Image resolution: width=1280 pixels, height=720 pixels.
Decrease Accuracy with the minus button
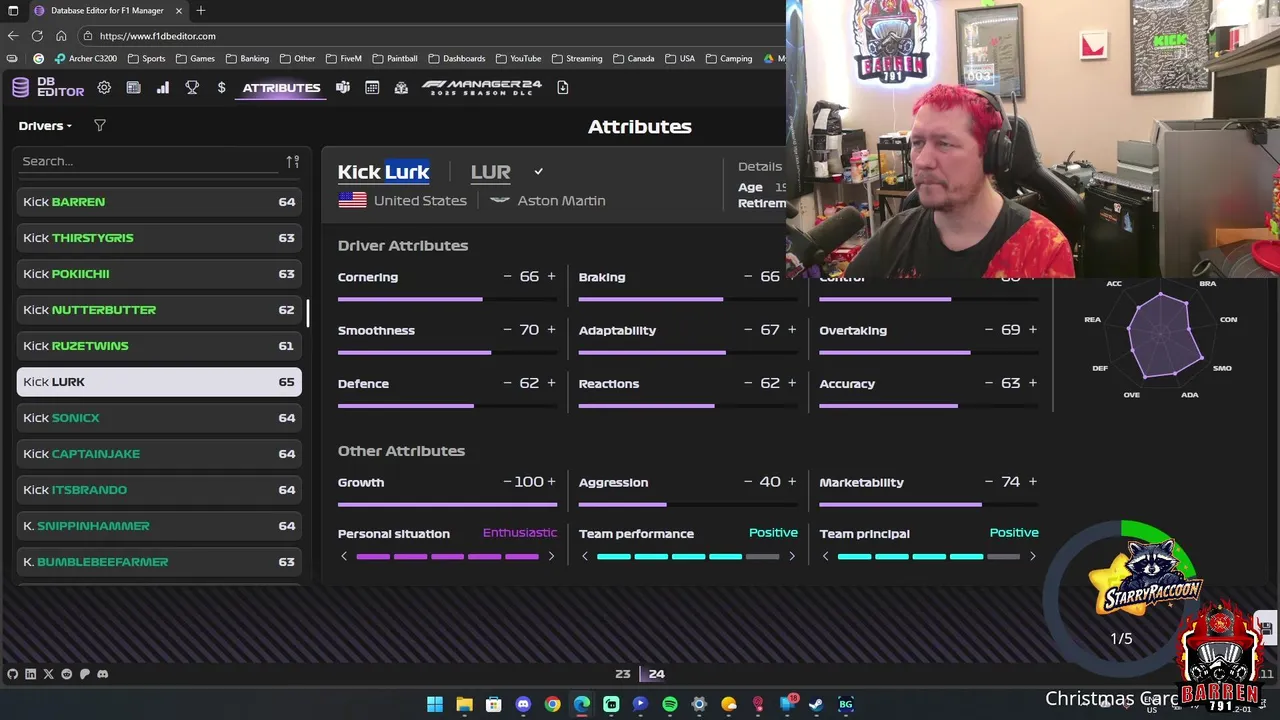(x=990, y=382)
